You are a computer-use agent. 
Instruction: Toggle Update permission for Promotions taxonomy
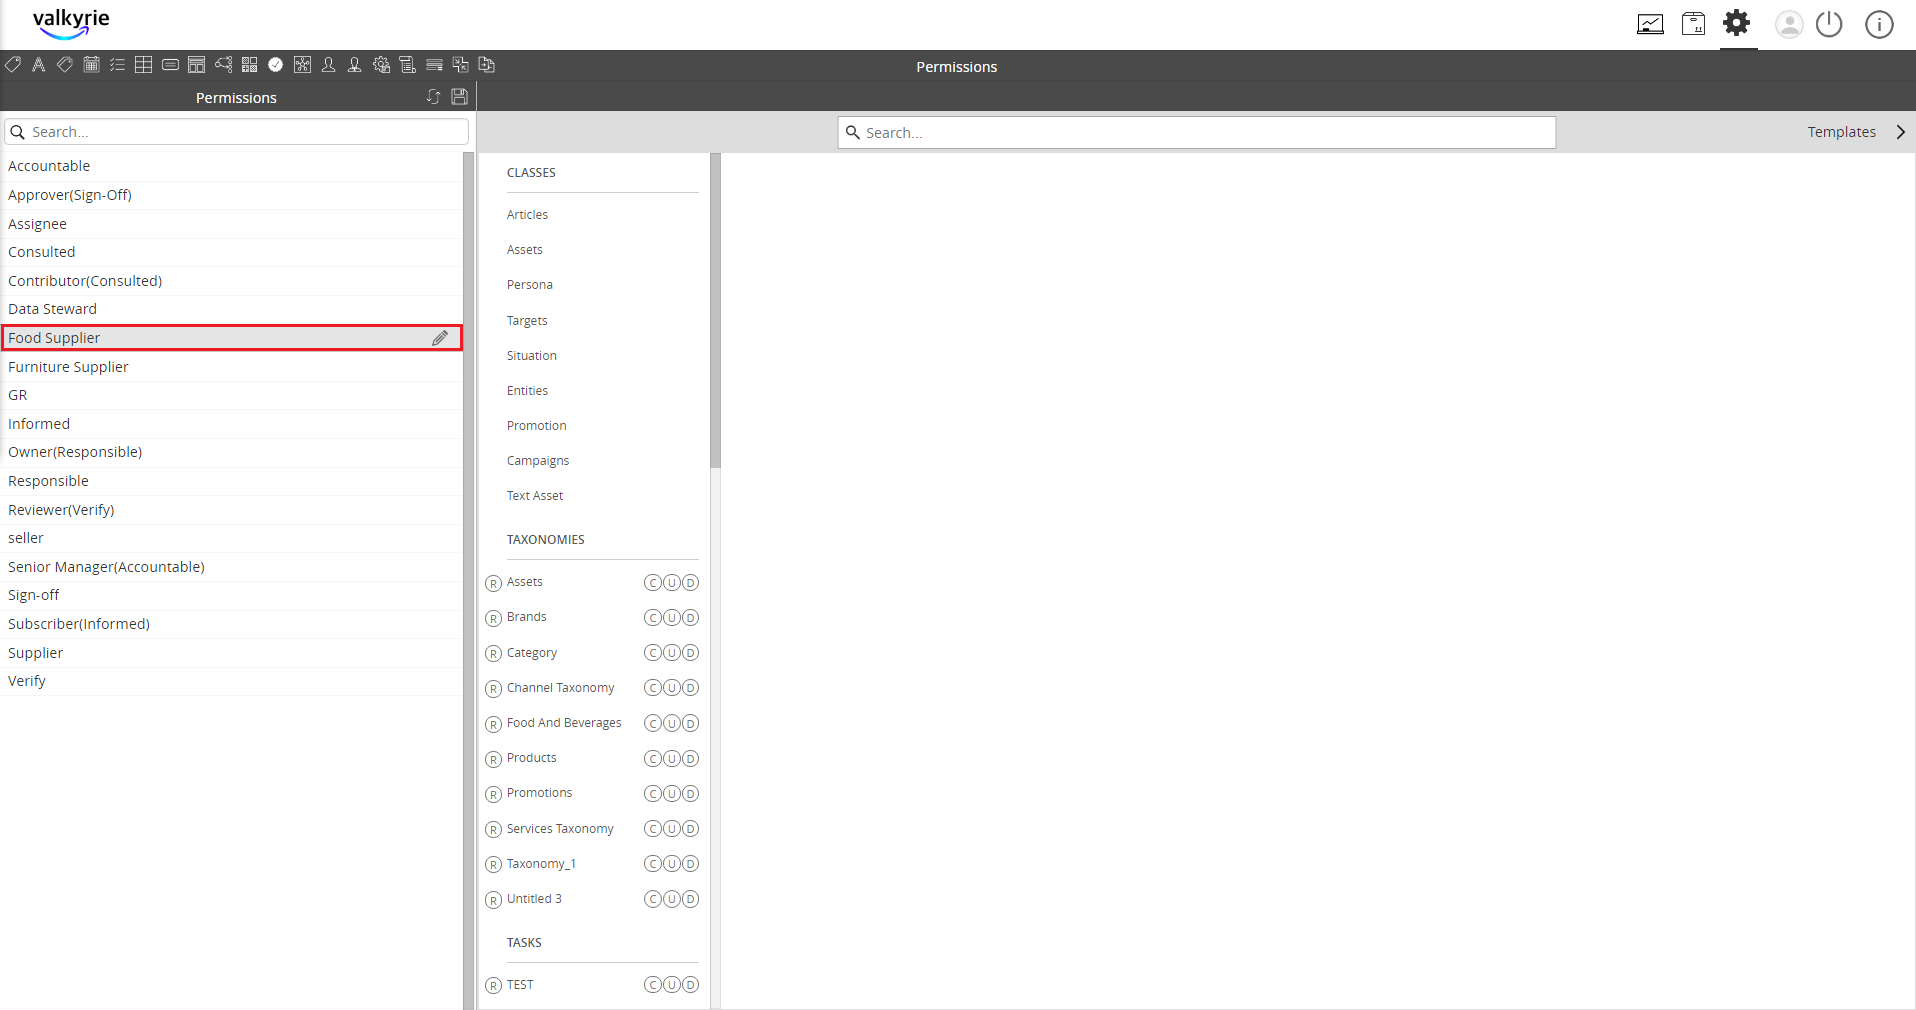pyautogui.click(x=671, y=794)
